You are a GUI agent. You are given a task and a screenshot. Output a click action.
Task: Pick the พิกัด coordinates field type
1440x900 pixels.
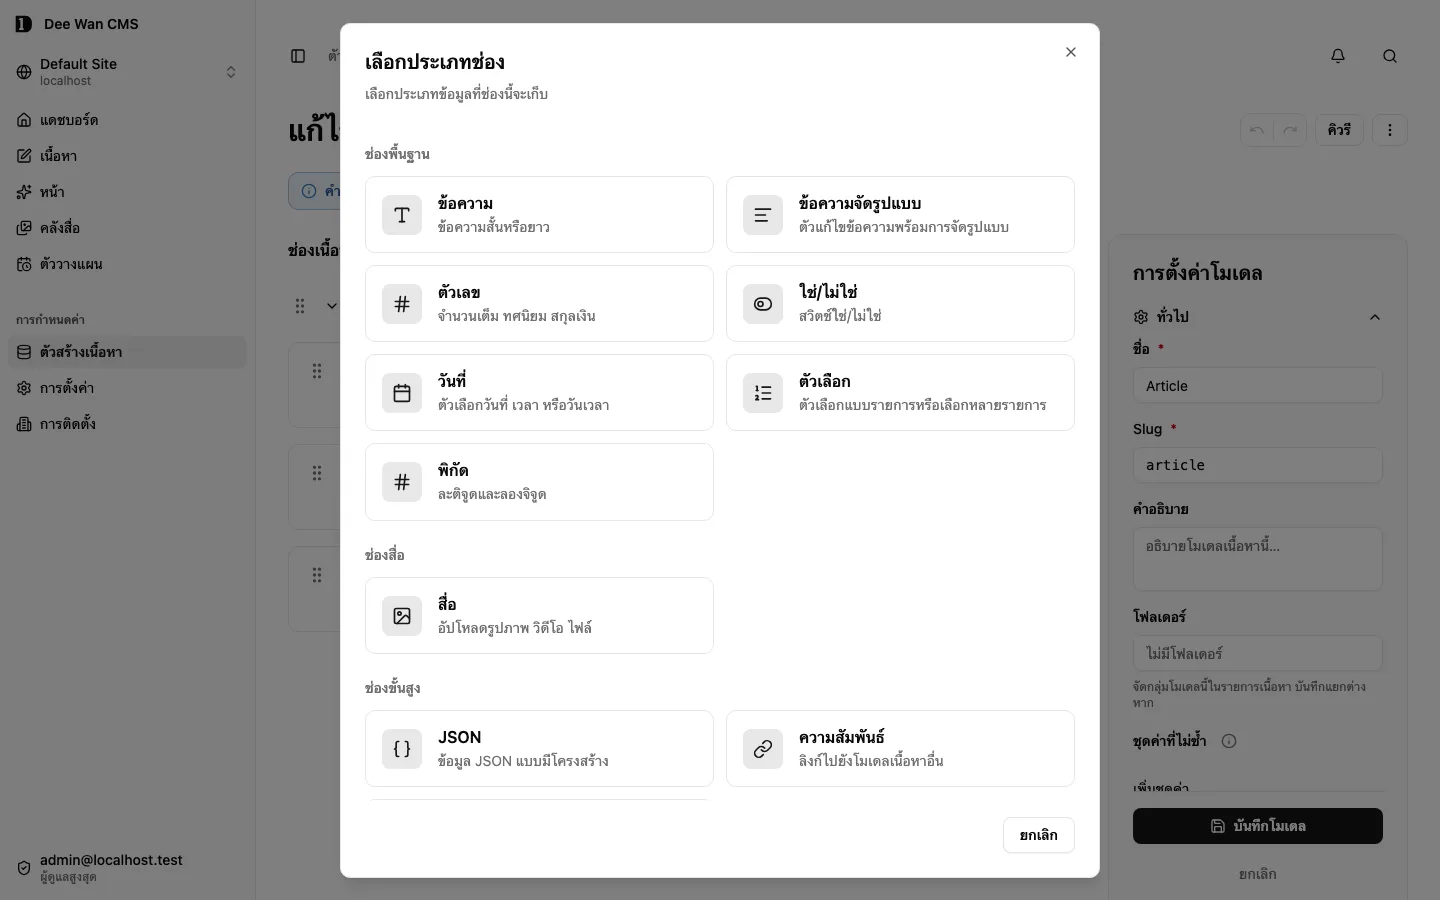click(539, 482)
